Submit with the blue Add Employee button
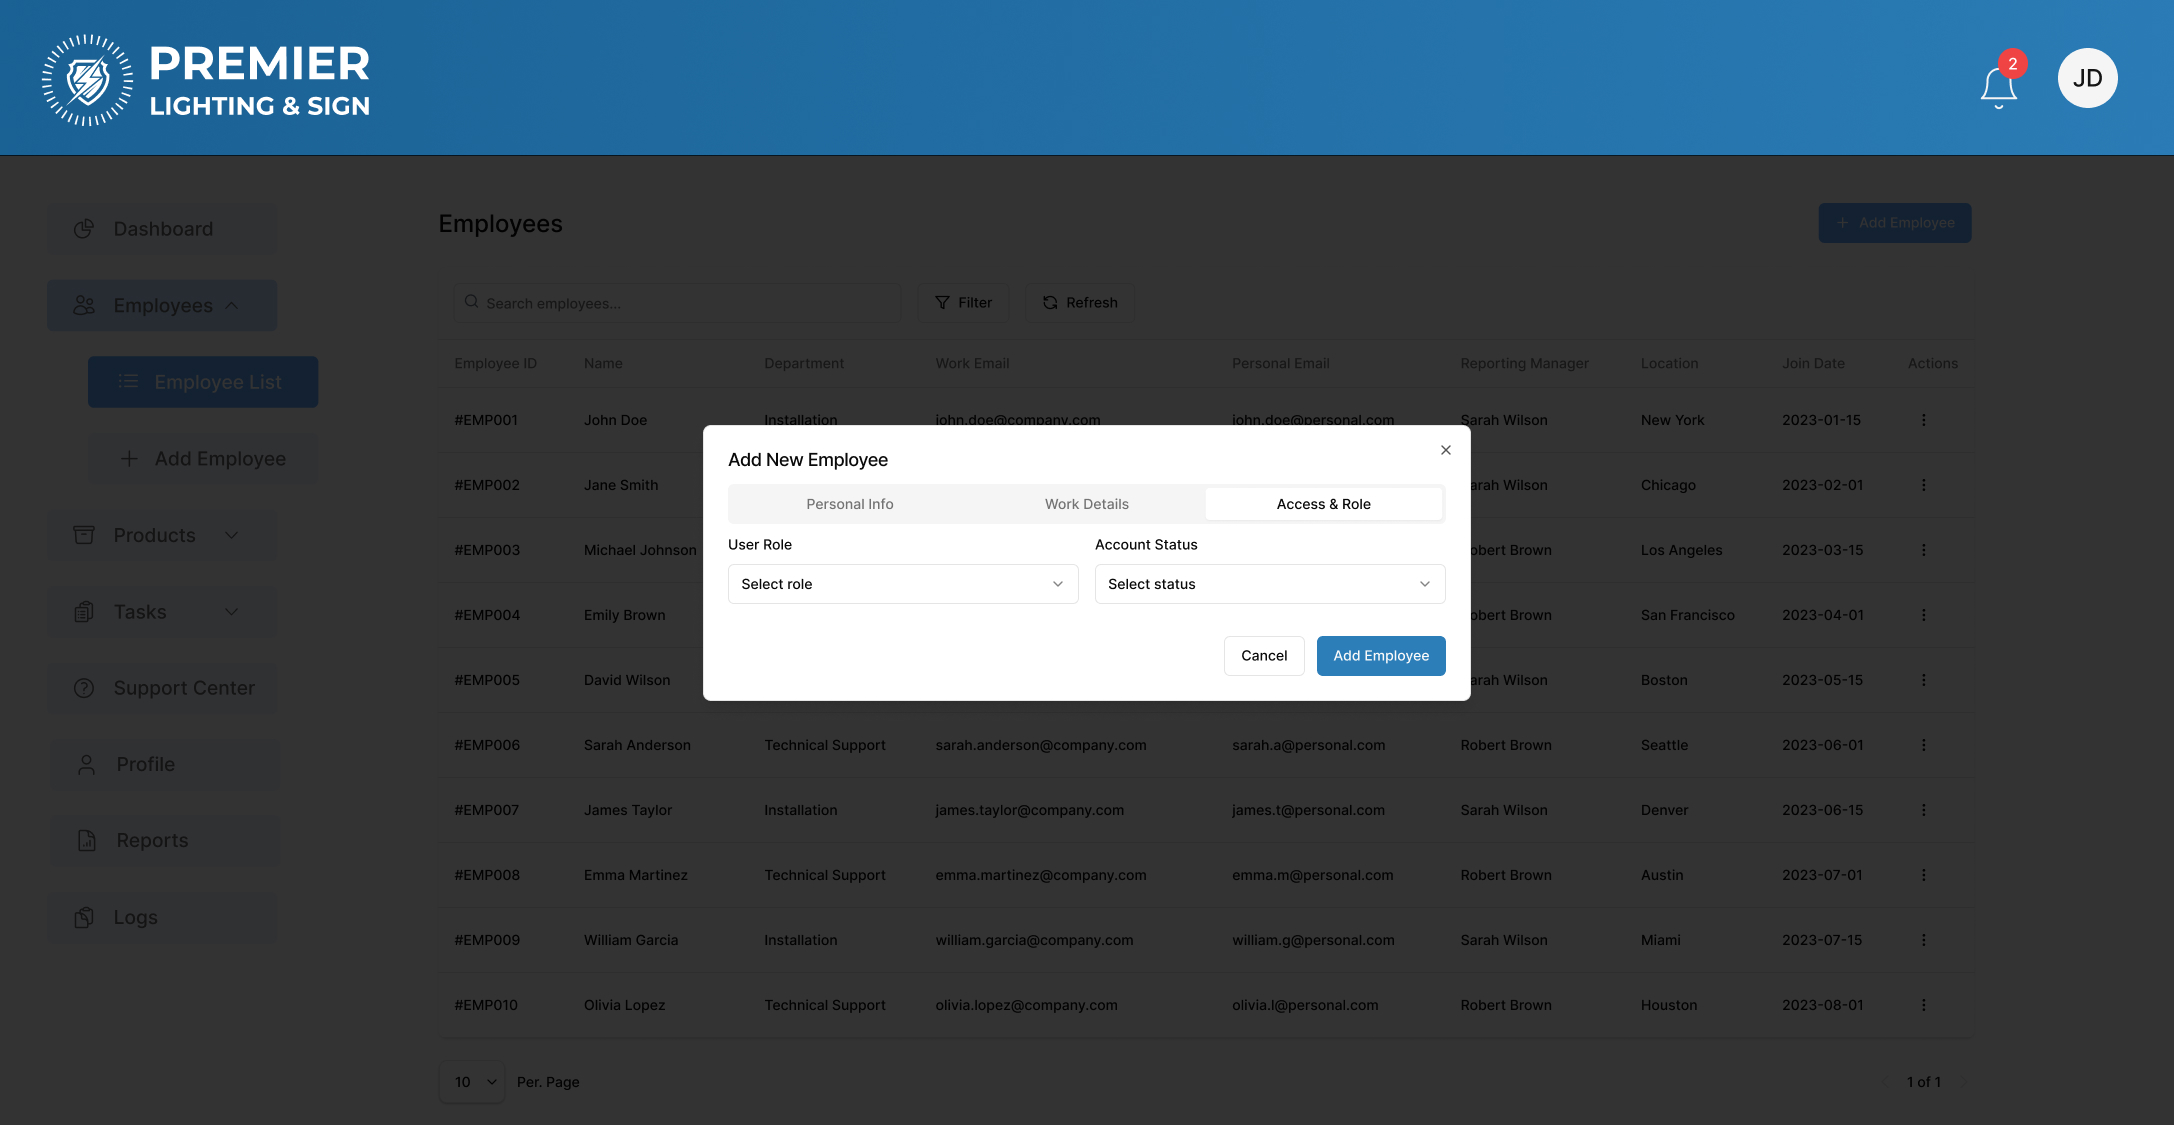Screen dimensions: 2174x1125 (x=1380, y=656)
